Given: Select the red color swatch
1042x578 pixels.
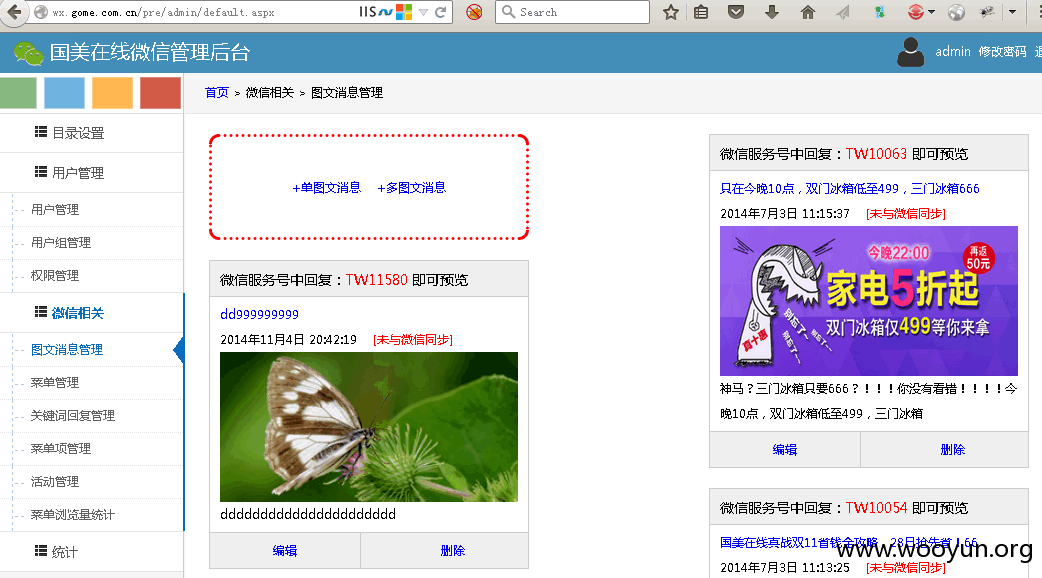Looking at the screenshot, I should pos(160,92).
